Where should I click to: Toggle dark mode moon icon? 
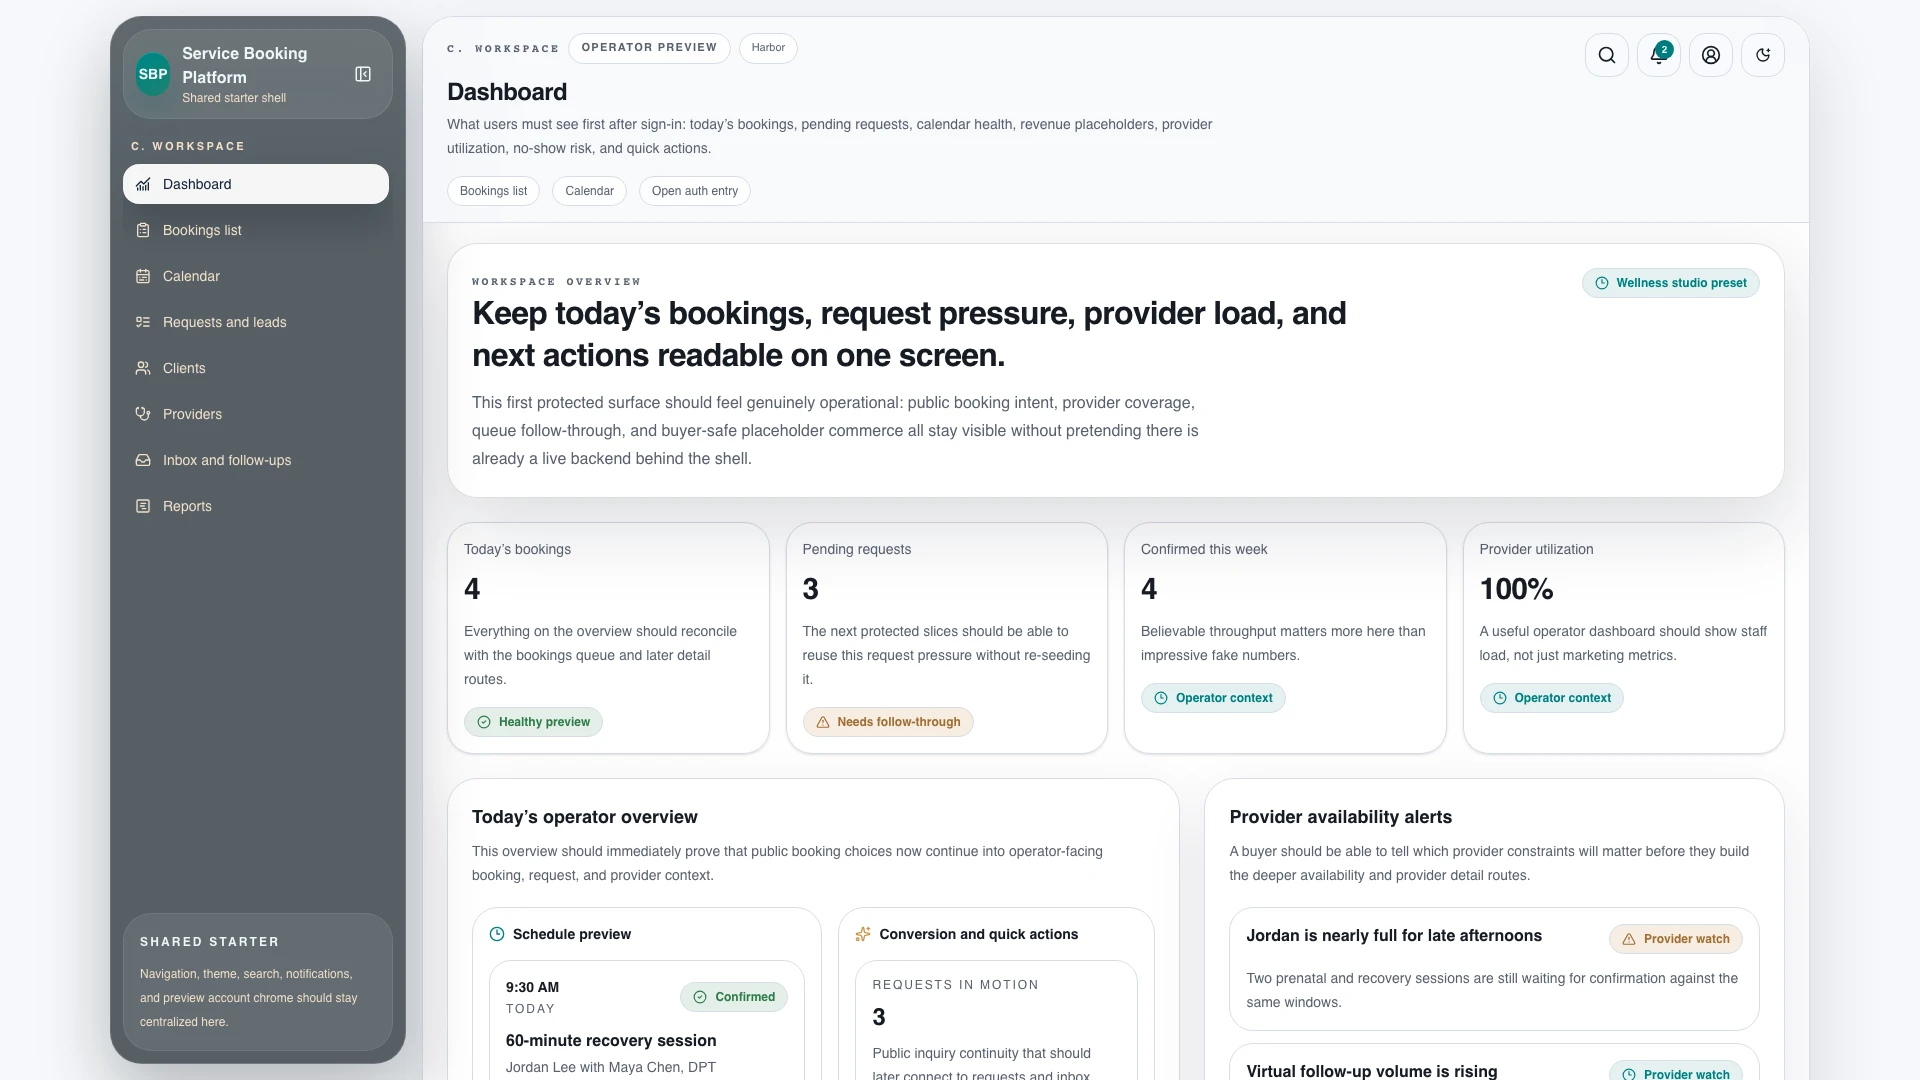tap(1762, 55)
